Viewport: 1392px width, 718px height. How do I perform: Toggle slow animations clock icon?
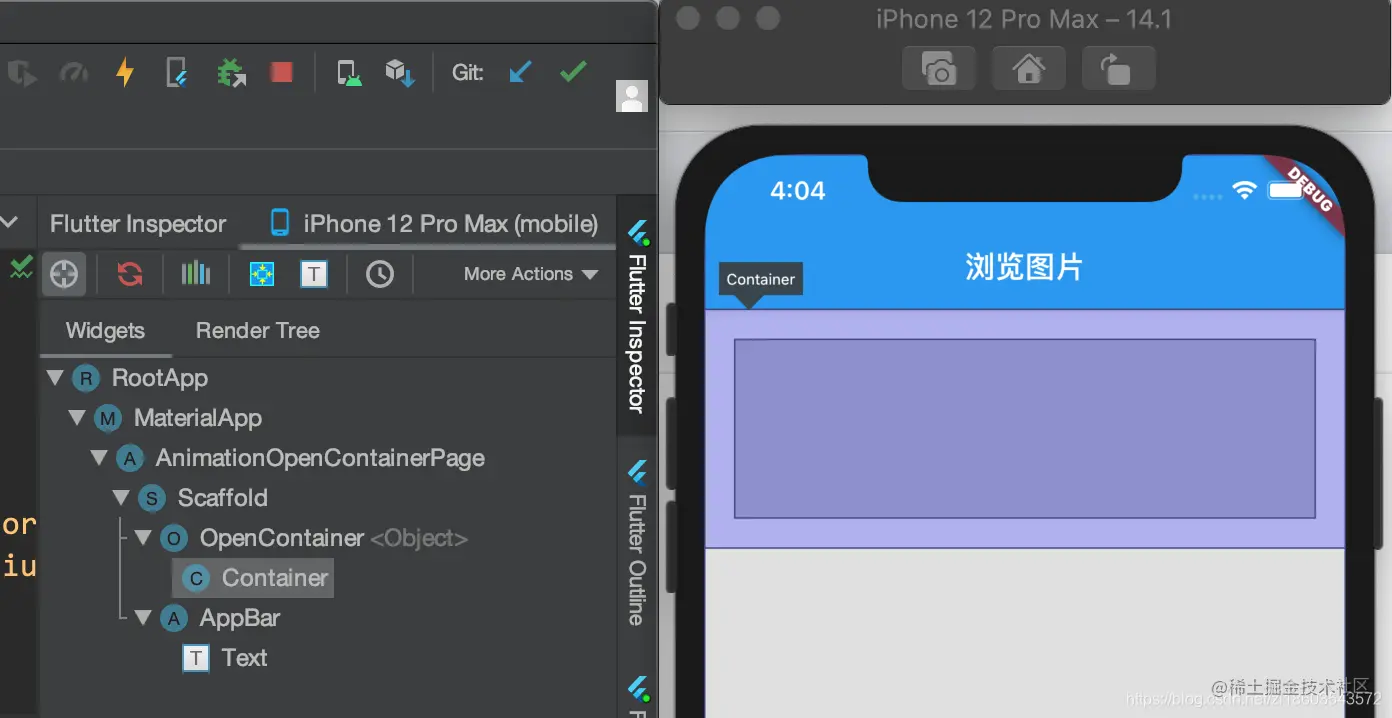click(x=380, y=274)
